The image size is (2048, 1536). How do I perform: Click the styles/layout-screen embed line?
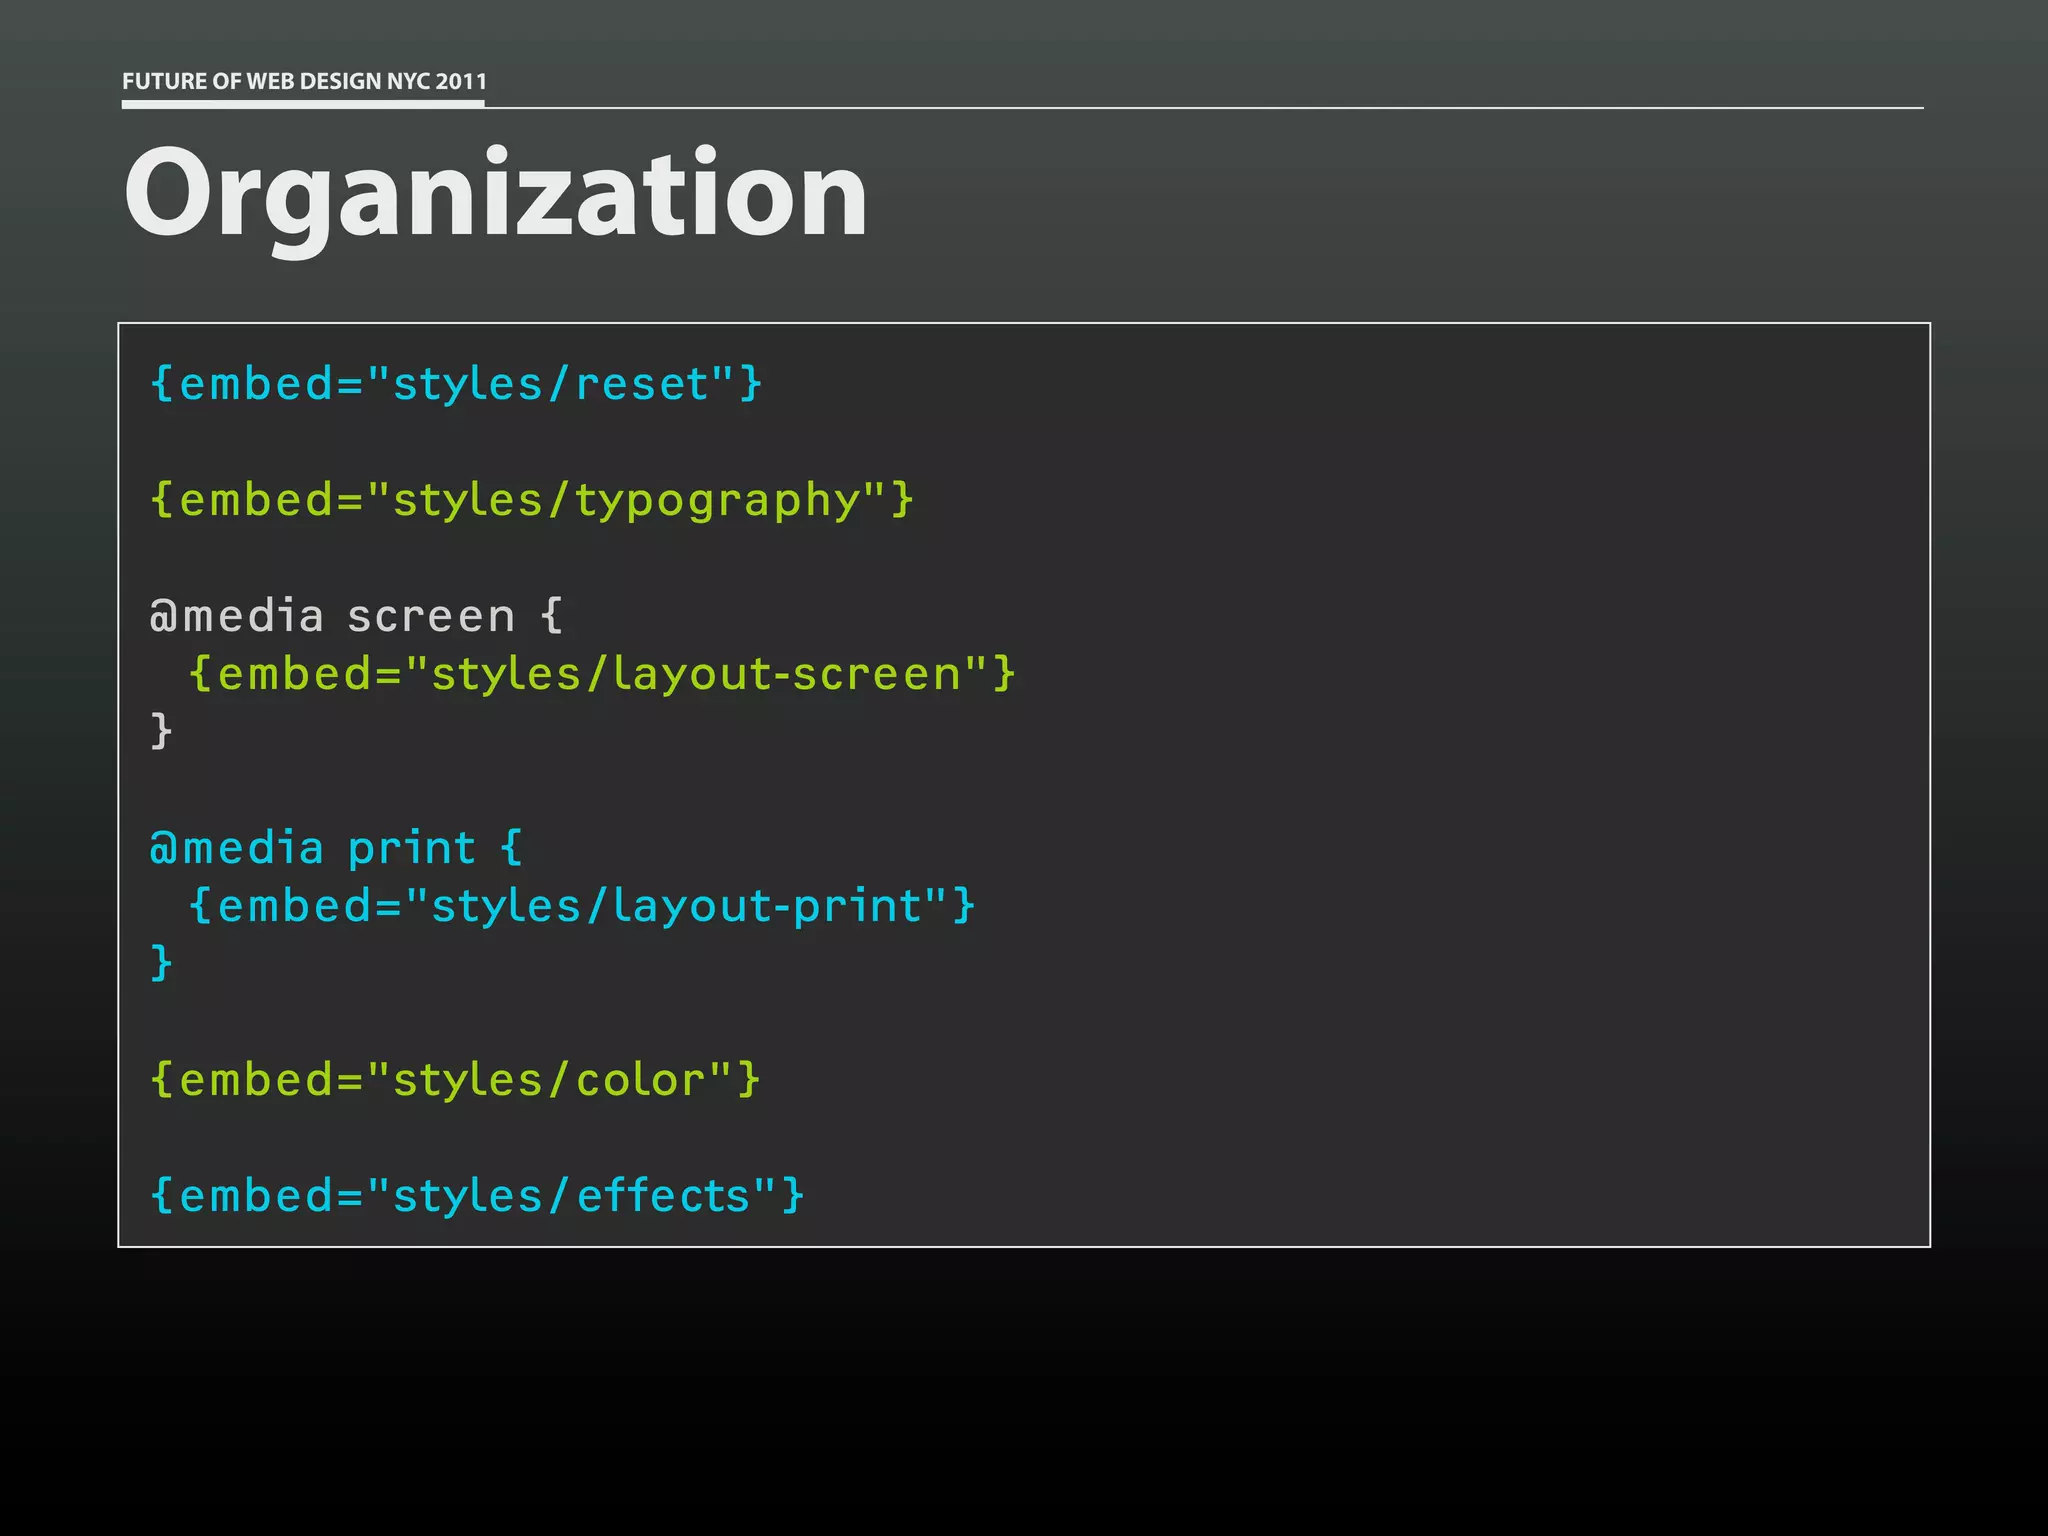[602, 674]
